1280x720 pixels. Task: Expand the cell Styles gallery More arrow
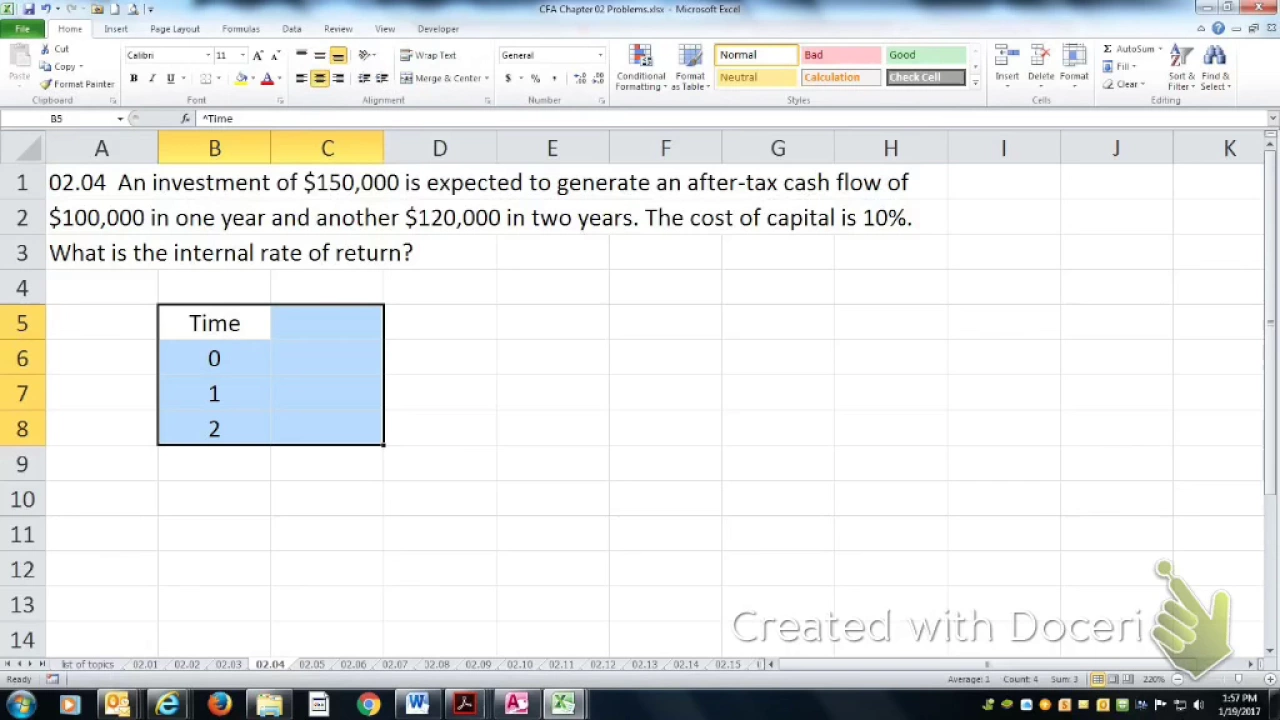click(975, 82)
